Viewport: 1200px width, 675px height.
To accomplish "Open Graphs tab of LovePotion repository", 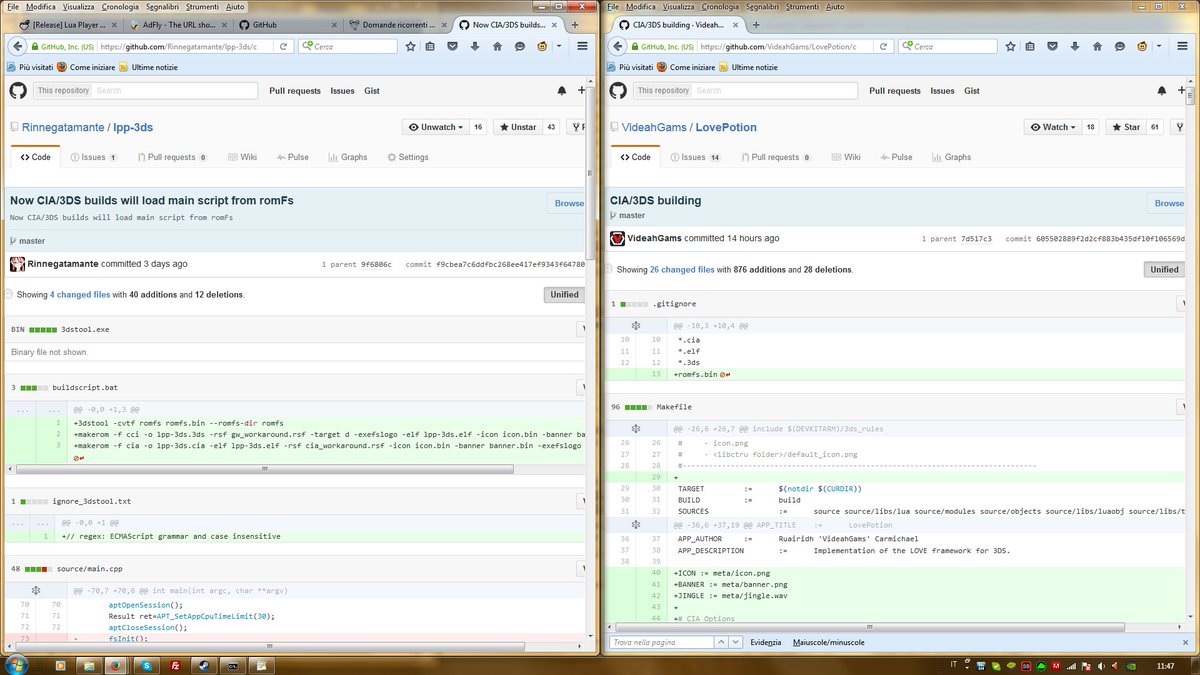I will pos(950,157).
